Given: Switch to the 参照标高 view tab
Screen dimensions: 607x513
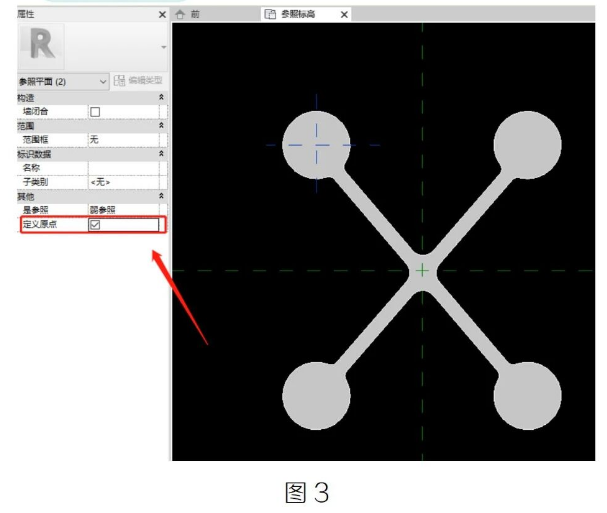Looking at the screenshot, I should click(298, 15).
